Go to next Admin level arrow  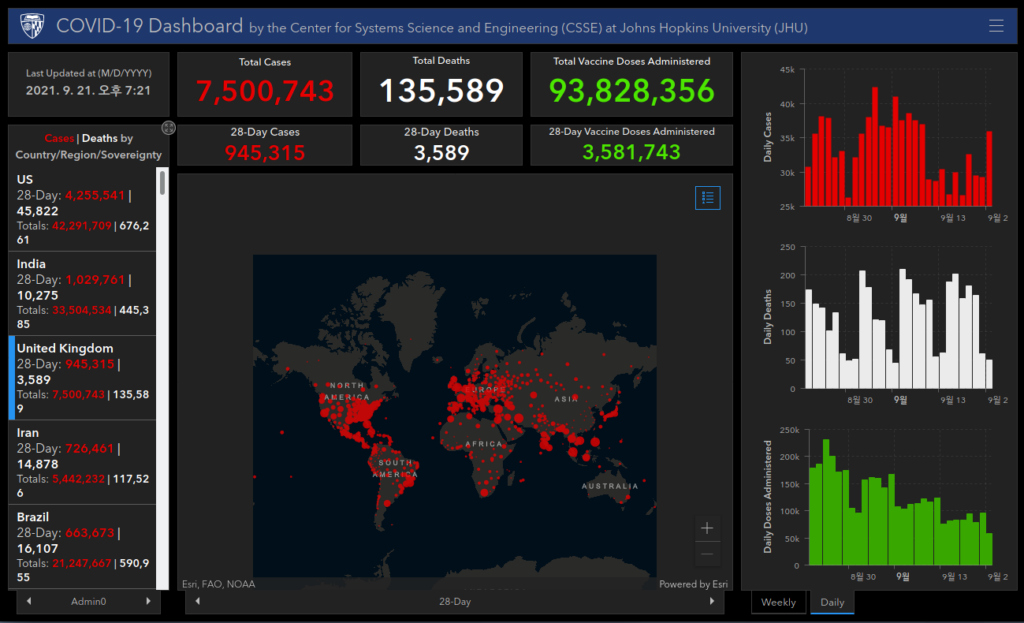pyautogui.click(x=148, y=601)
